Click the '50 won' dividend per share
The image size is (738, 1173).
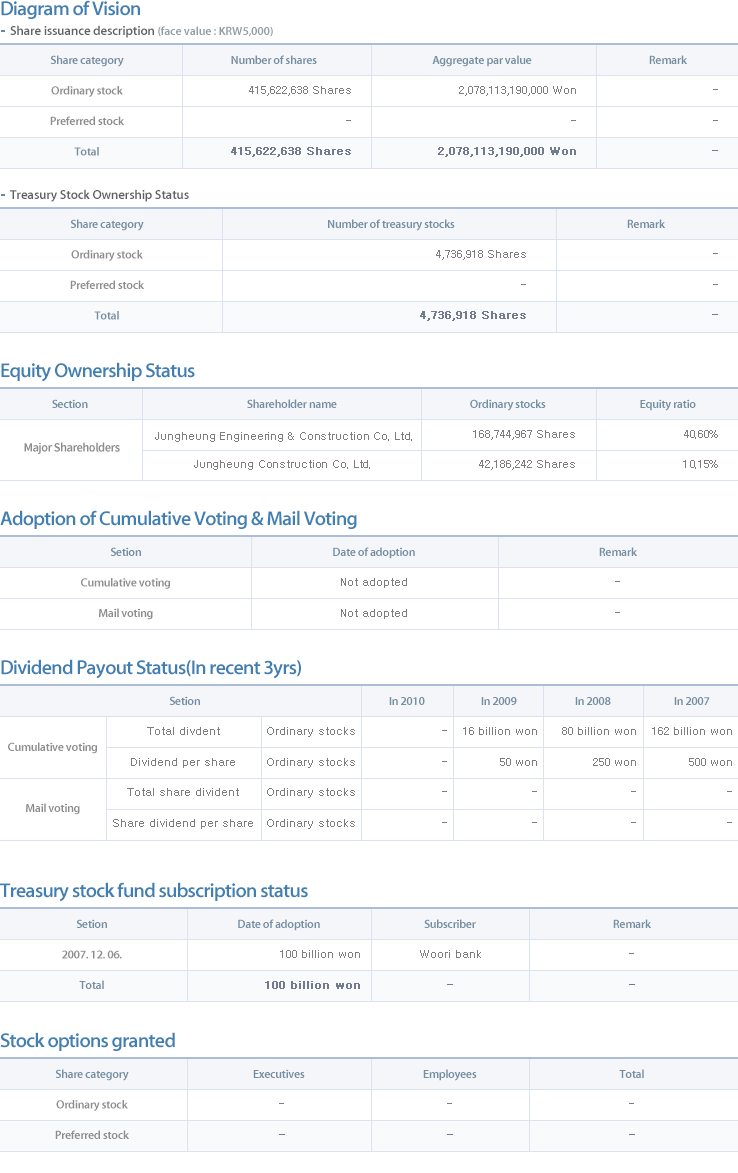pos(518,762)
